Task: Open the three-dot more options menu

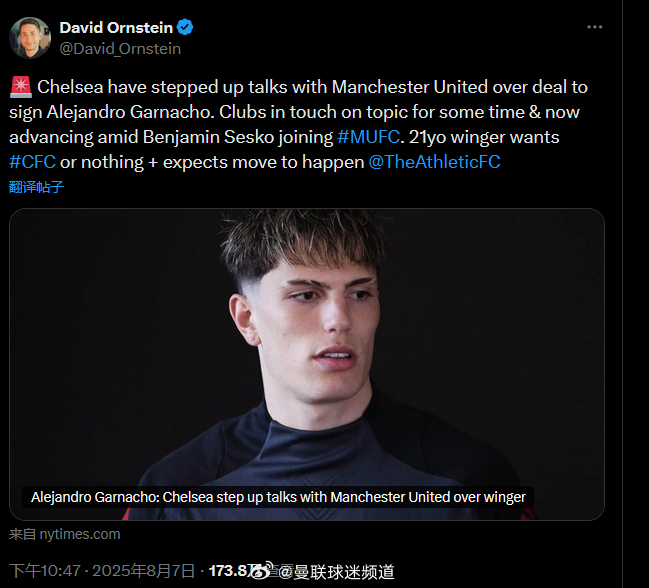Action: 594,27
